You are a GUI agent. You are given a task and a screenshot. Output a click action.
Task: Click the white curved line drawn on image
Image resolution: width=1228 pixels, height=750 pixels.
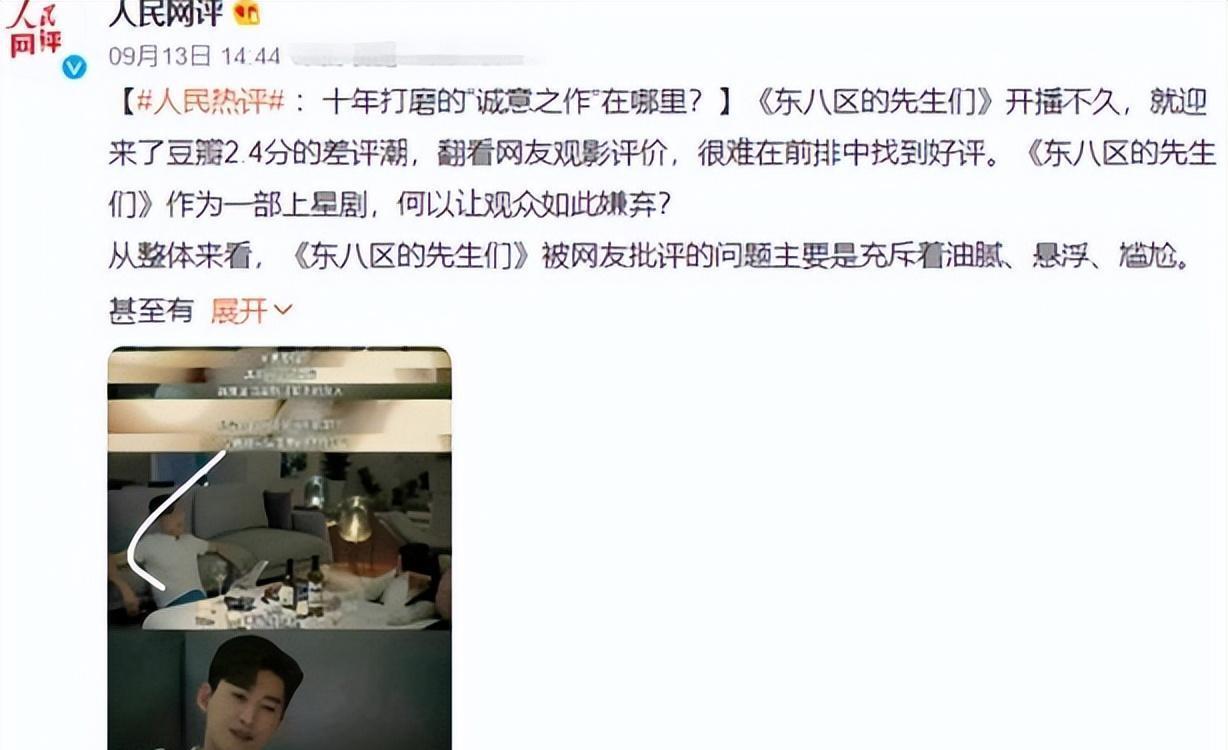coord(172,520)
